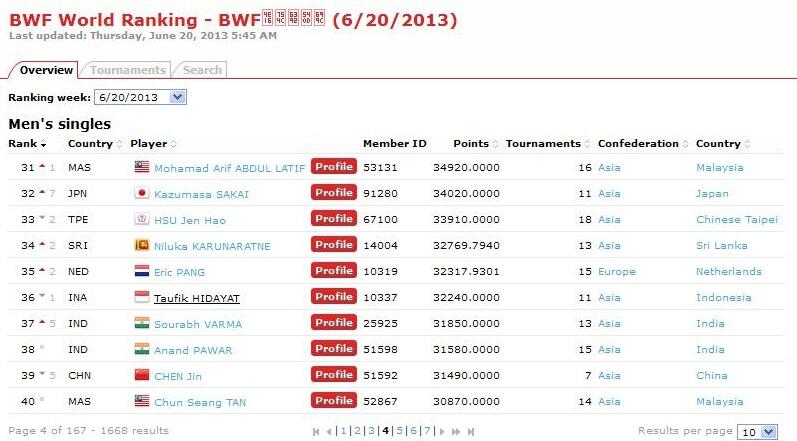
Task: Click the Netherlands flag beside Eric PANG
Action: [x=142, y=270]
